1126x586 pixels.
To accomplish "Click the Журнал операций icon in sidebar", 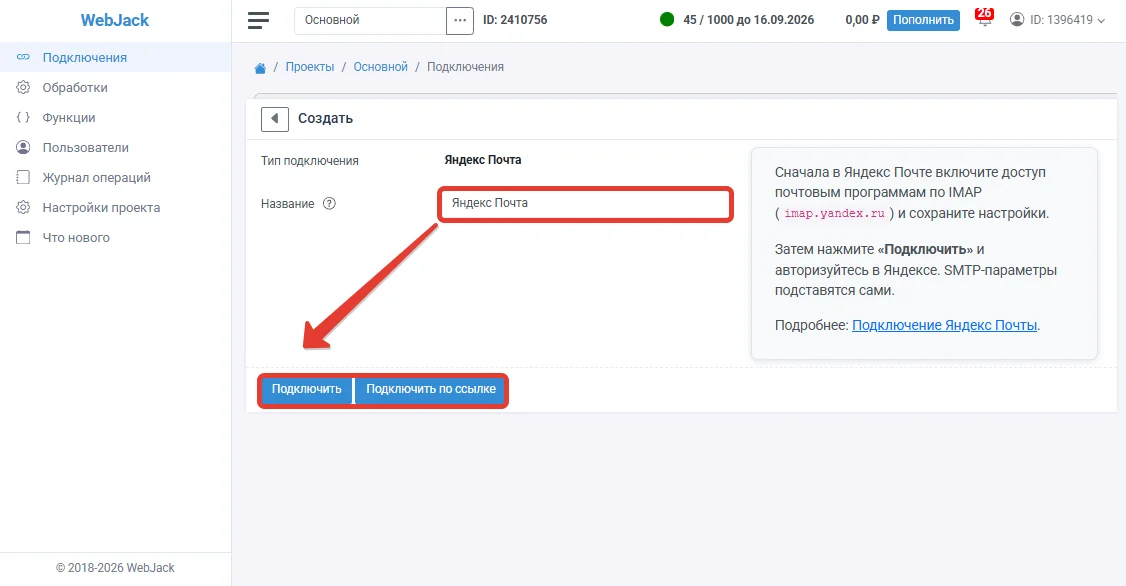I will pyautogui.click(x=23, y=177).
